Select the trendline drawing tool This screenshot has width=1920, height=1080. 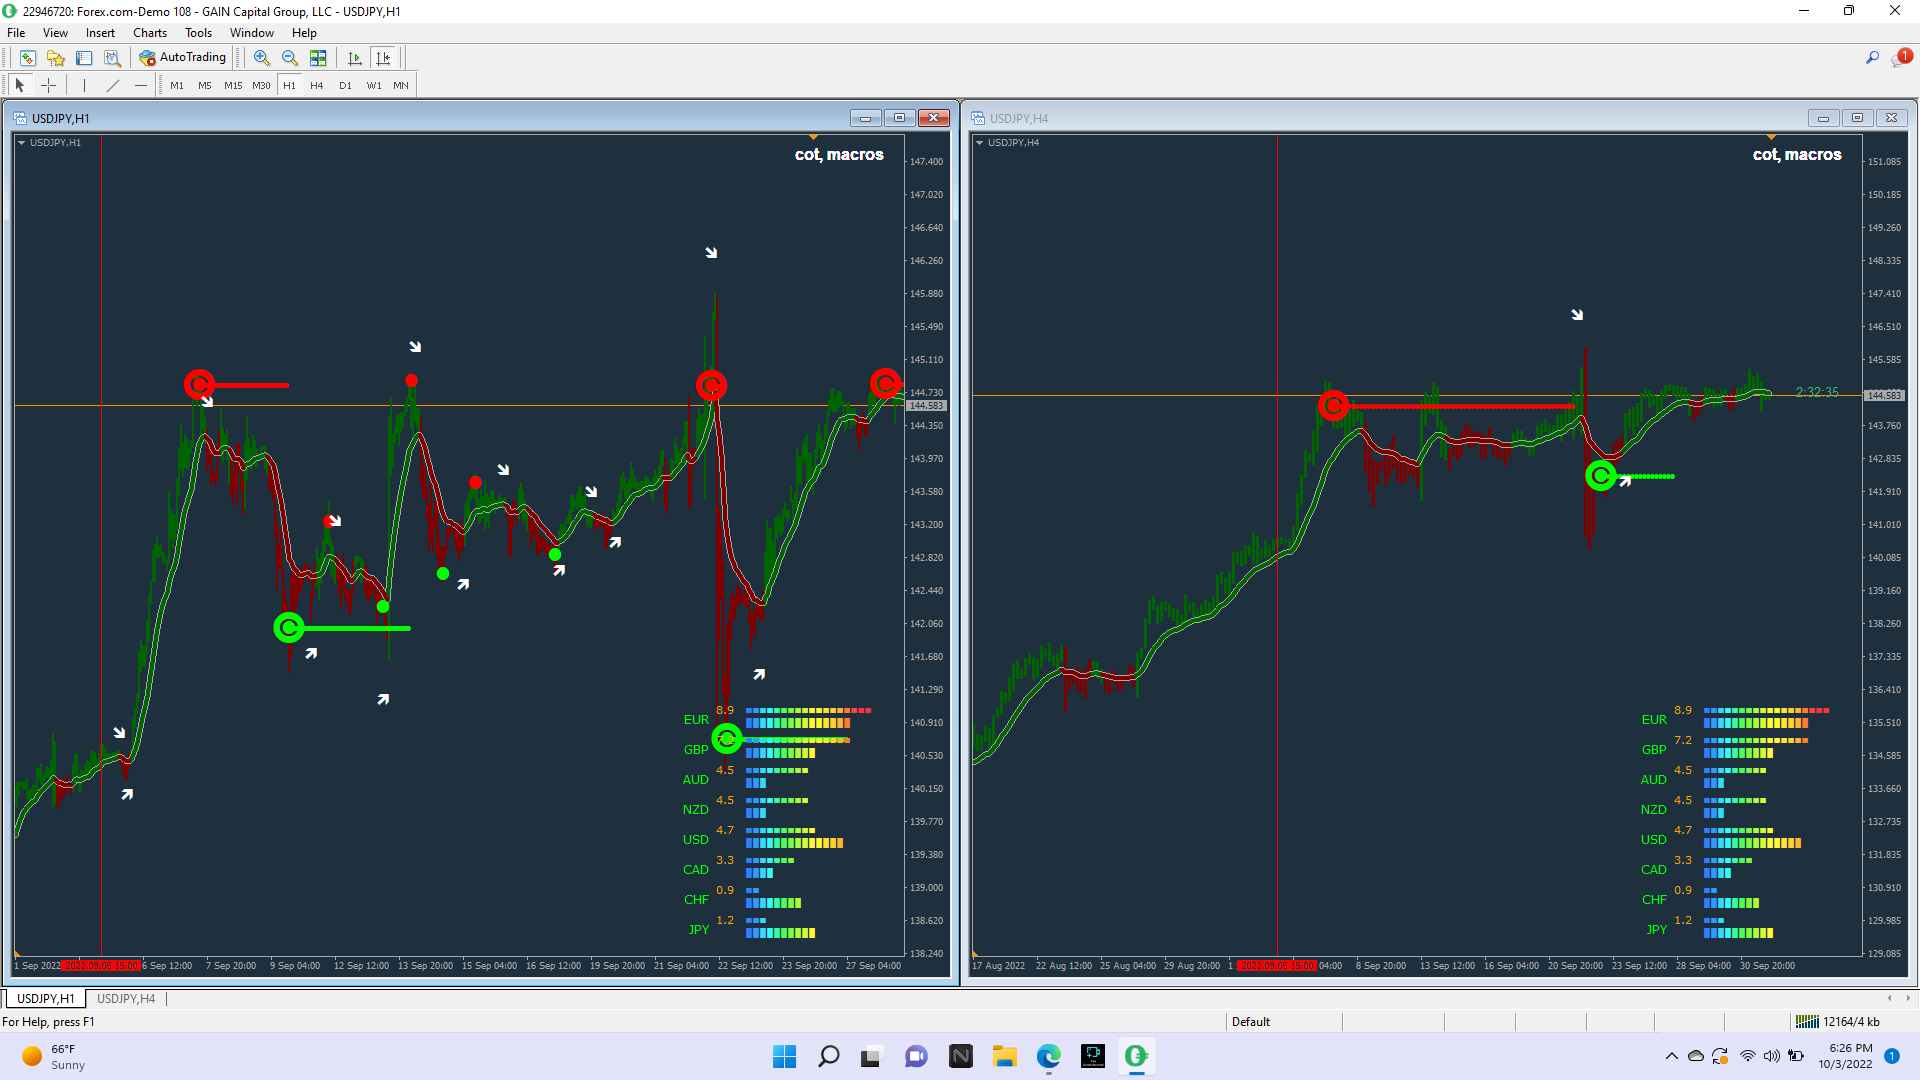coord(113,86)
